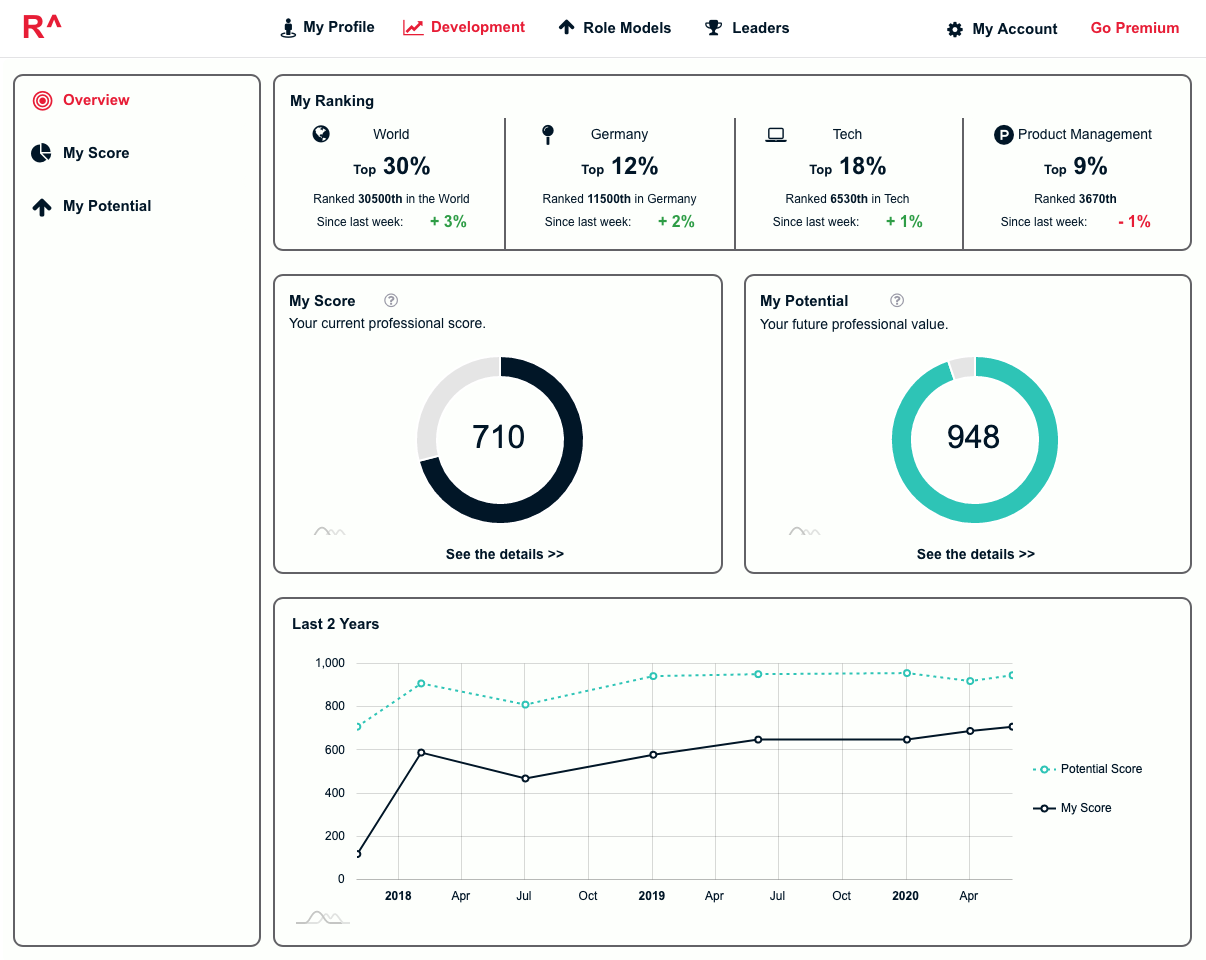Click the Tech laptop icon
This screenshot has width=1206, height=960.
776,135
